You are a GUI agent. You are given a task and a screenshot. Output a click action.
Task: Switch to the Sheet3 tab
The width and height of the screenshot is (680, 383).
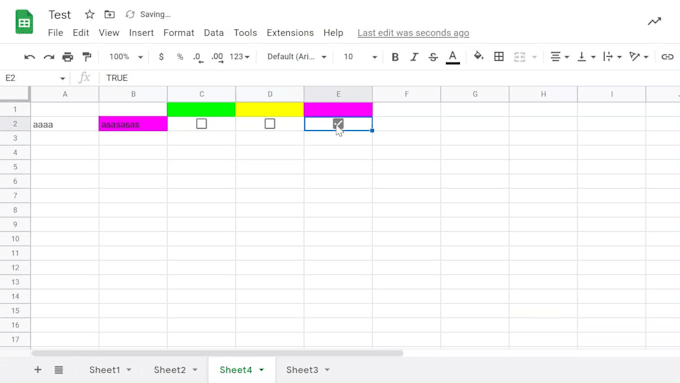302,370
